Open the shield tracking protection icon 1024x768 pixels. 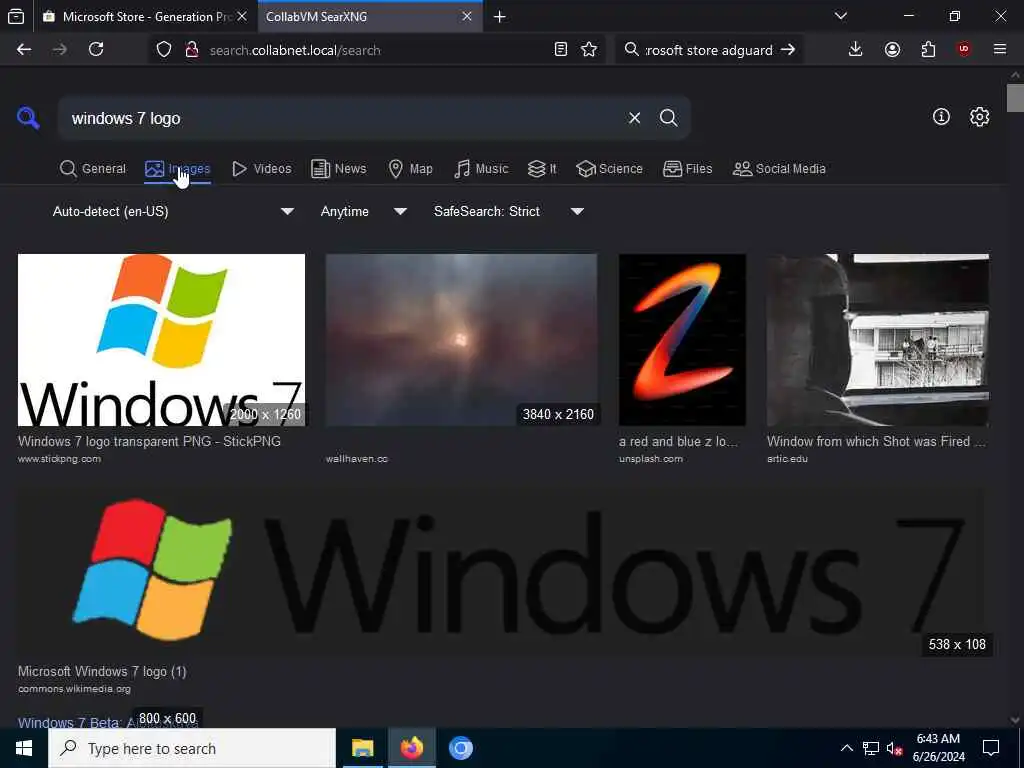(164, 50)
